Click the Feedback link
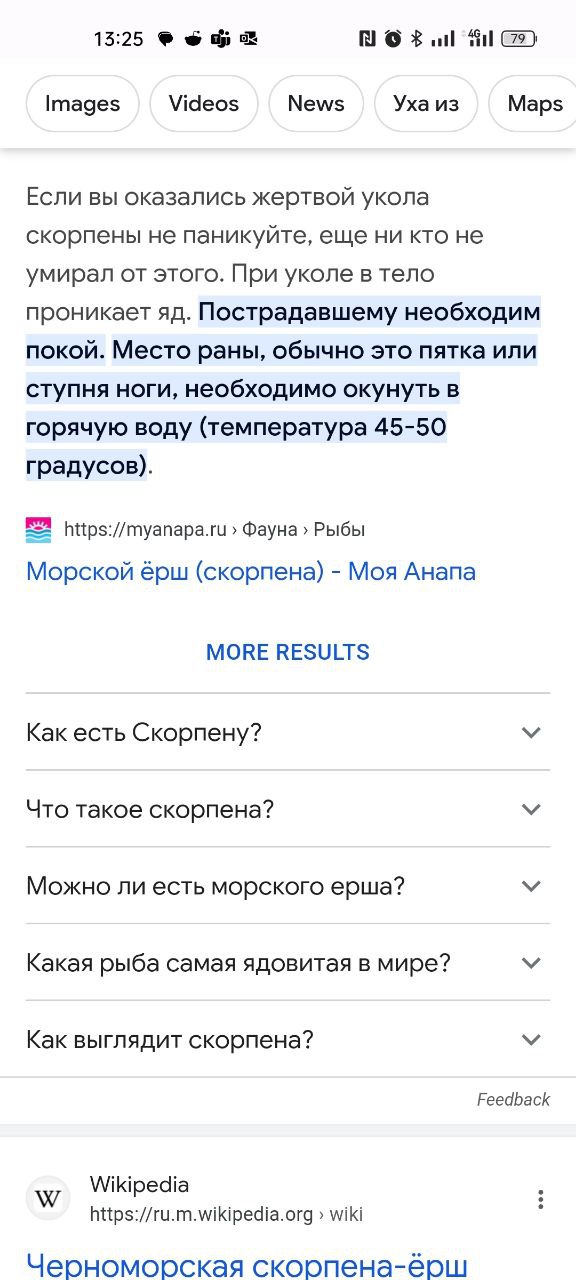The height and width of the screenshot is (1280, 576). click(513, 1099)
